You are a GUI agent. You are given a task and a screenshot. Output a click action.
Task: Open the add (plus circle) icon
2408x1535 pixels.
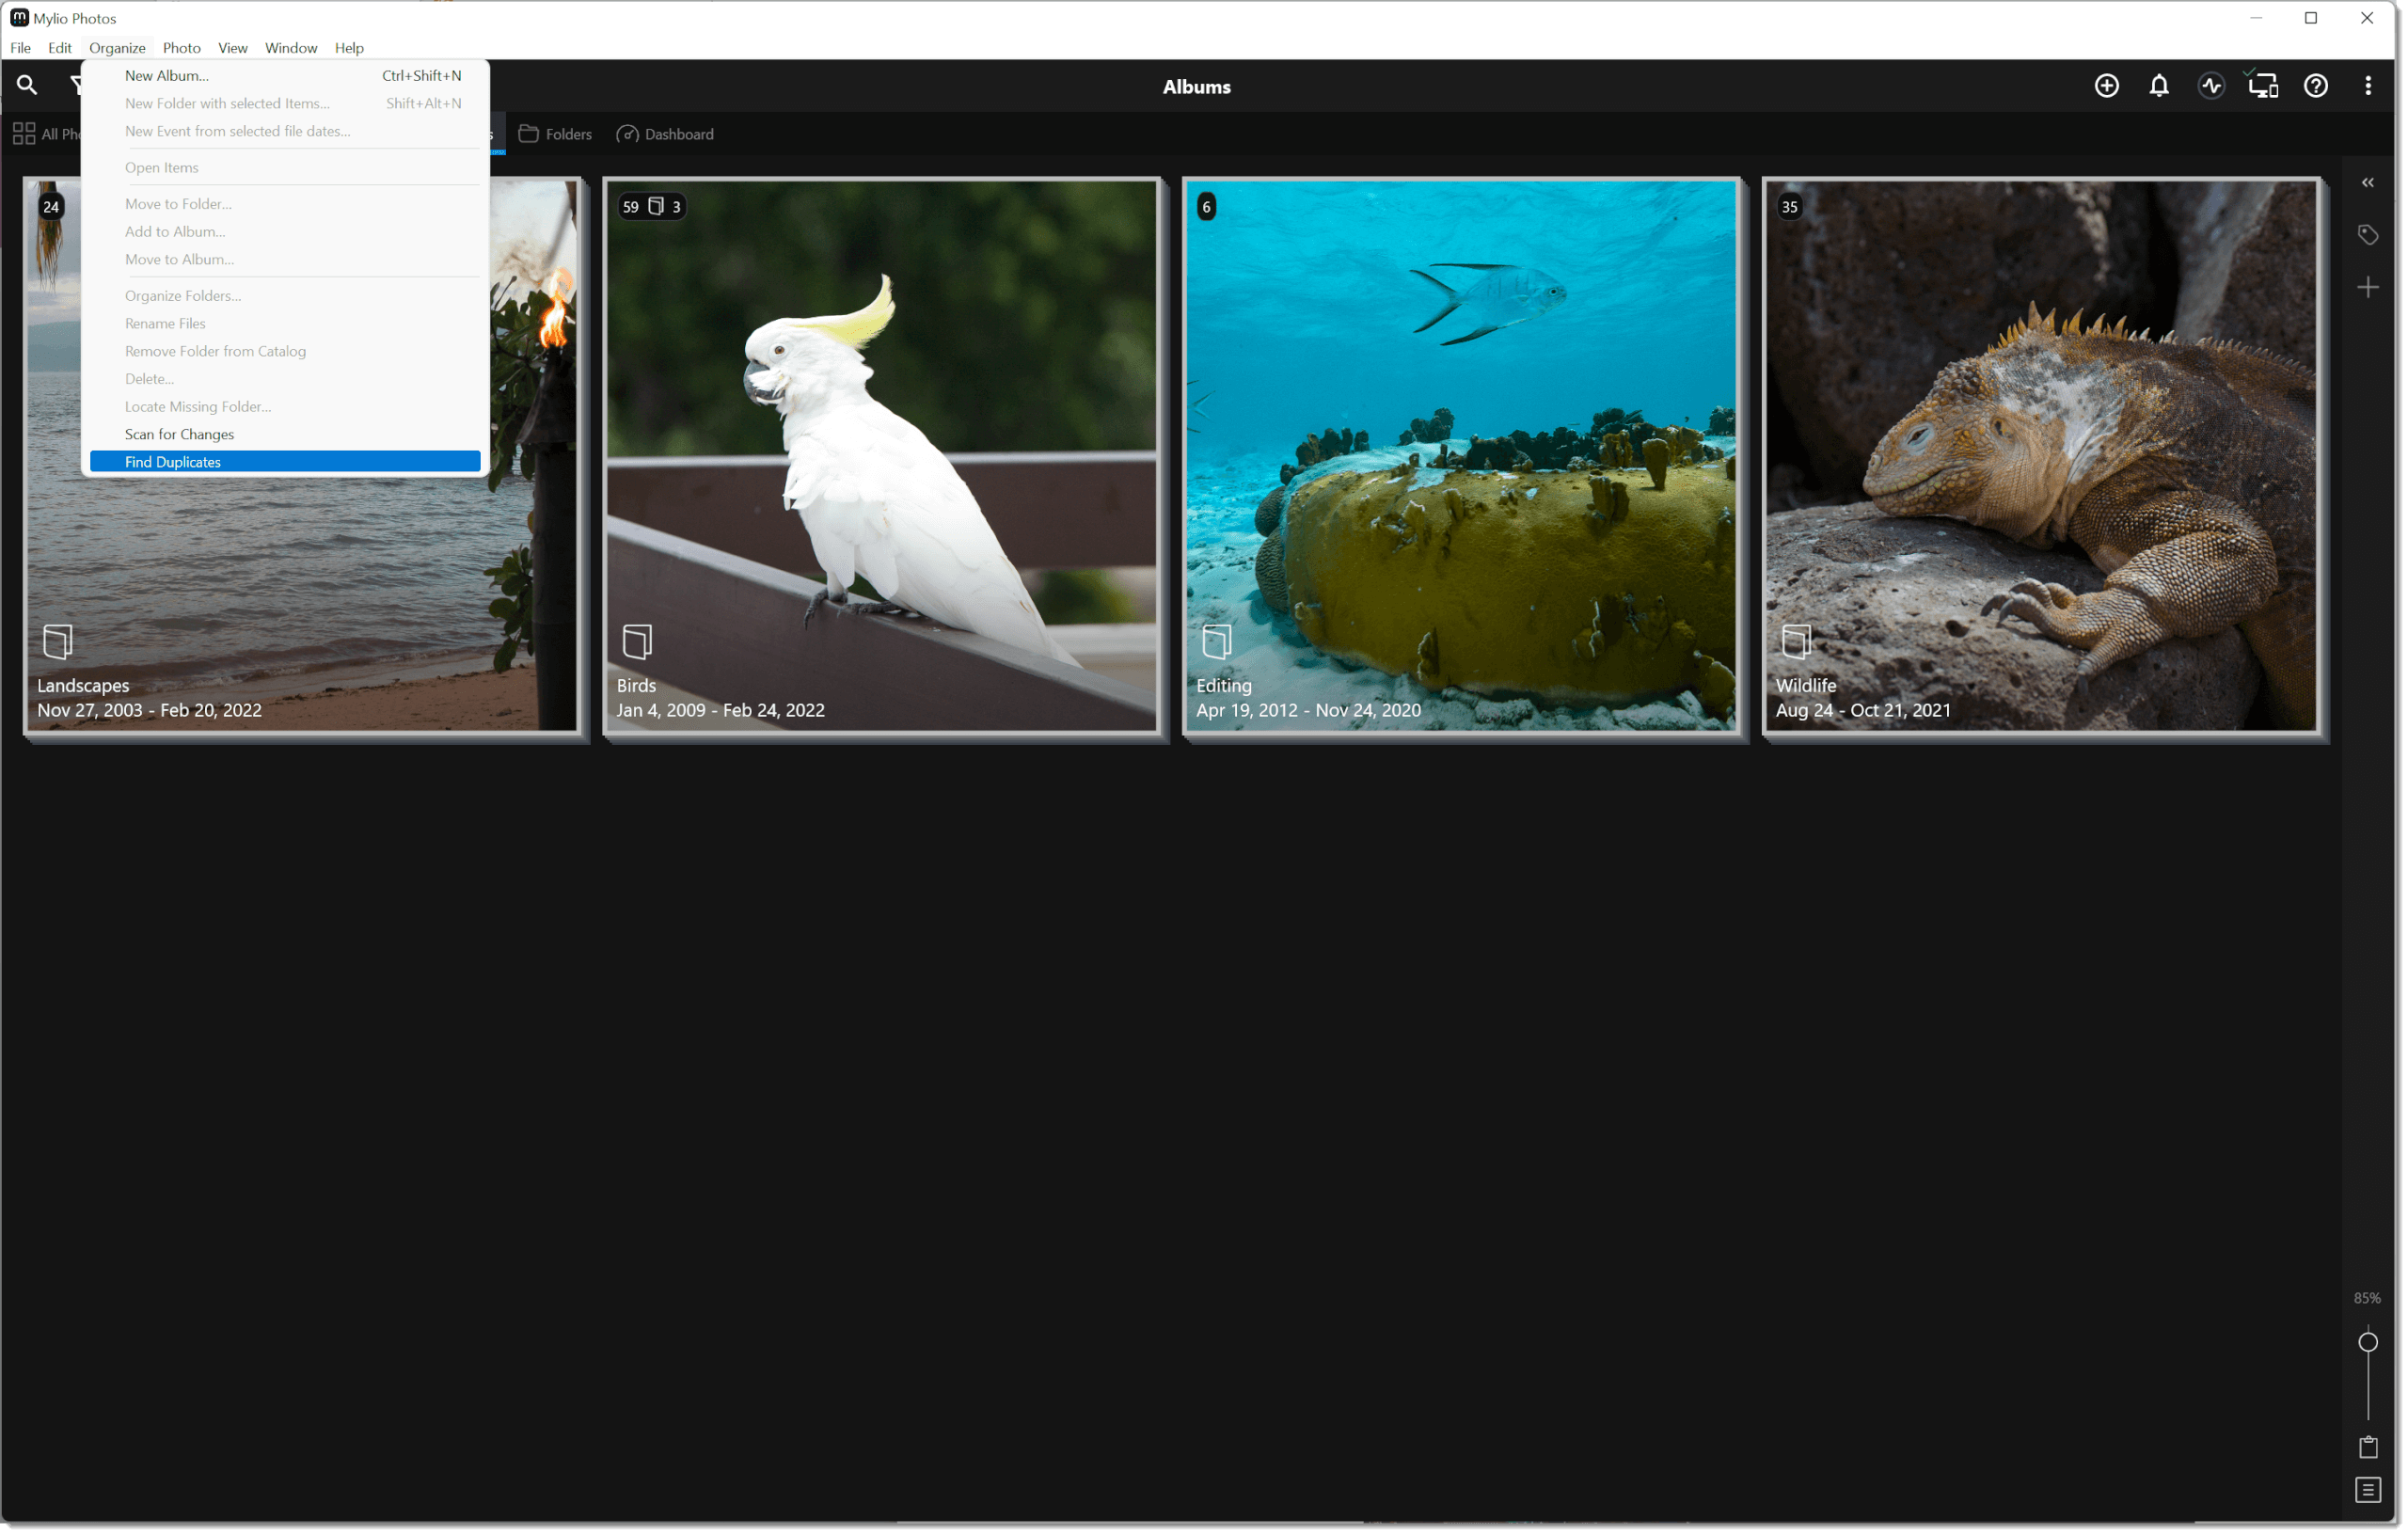pos(2106,86)
